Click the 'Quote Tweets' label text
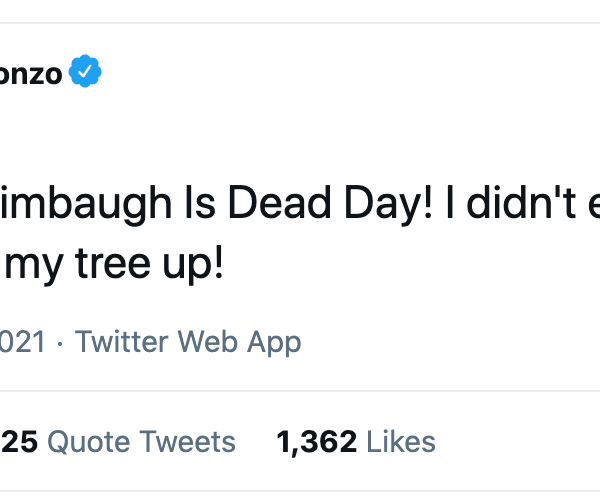This screenshot has width=600, height=498. [x=141, y=441]
